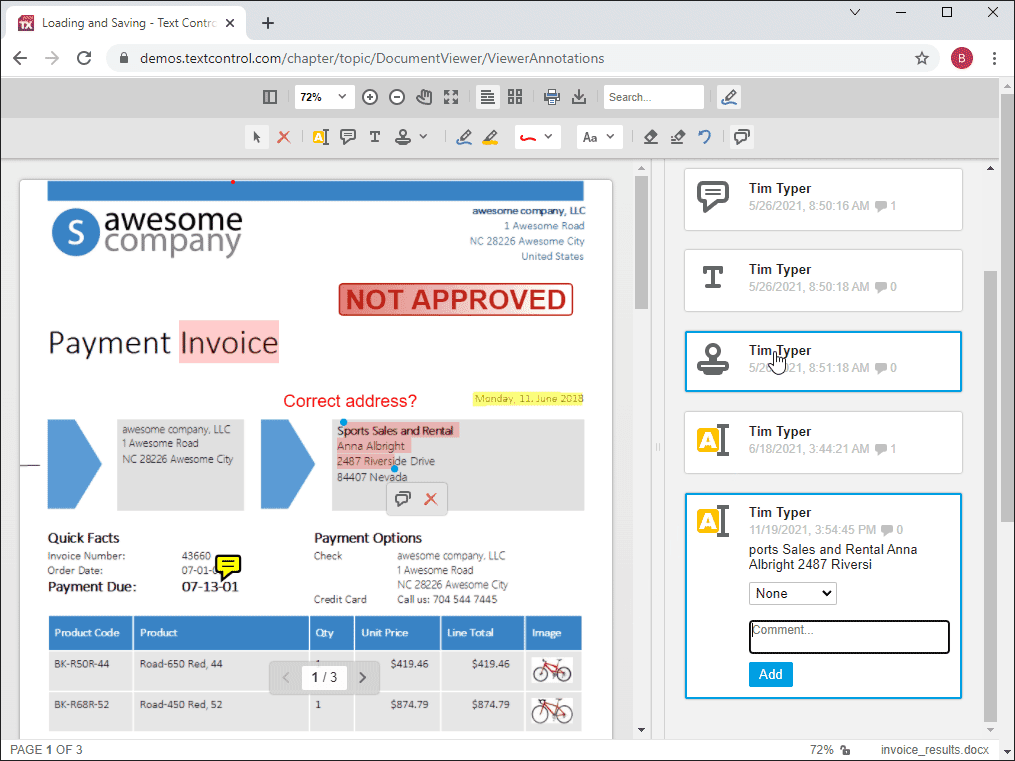Go to previous page arrow

click(x=286, y=678)
